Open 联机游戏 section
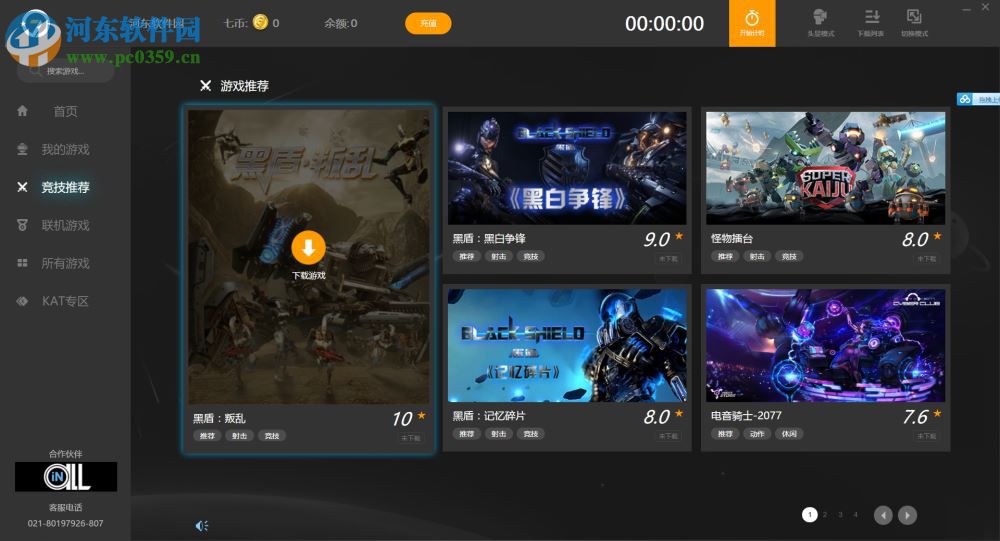 [x=65, y=225]
